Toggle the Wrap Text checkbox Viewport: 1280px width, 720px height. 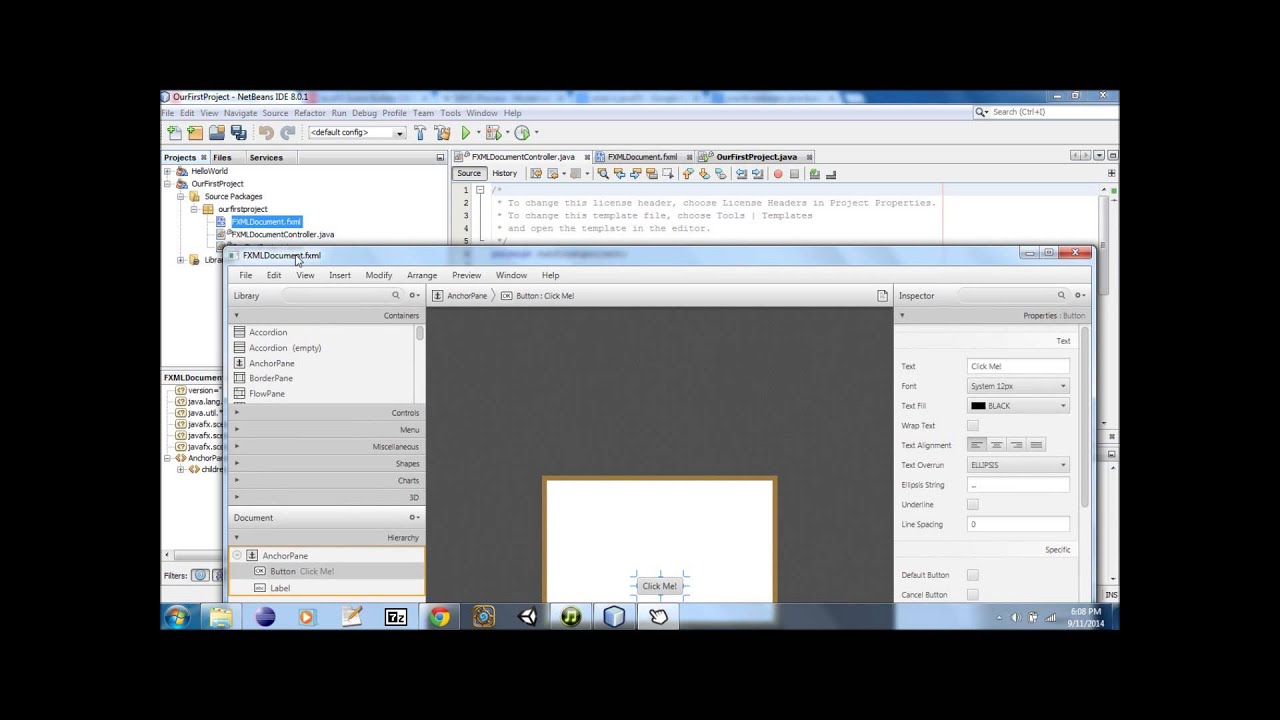tap(972, 425)
